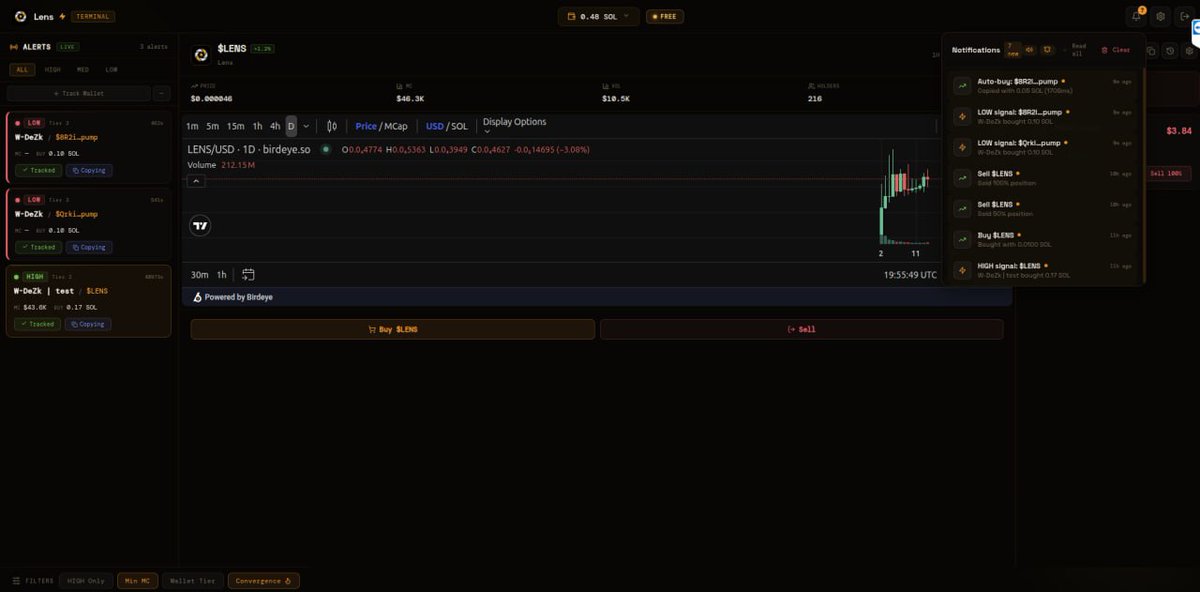Click the $LENS token avatar icon

pyautogui.click(x=201, y=54)
